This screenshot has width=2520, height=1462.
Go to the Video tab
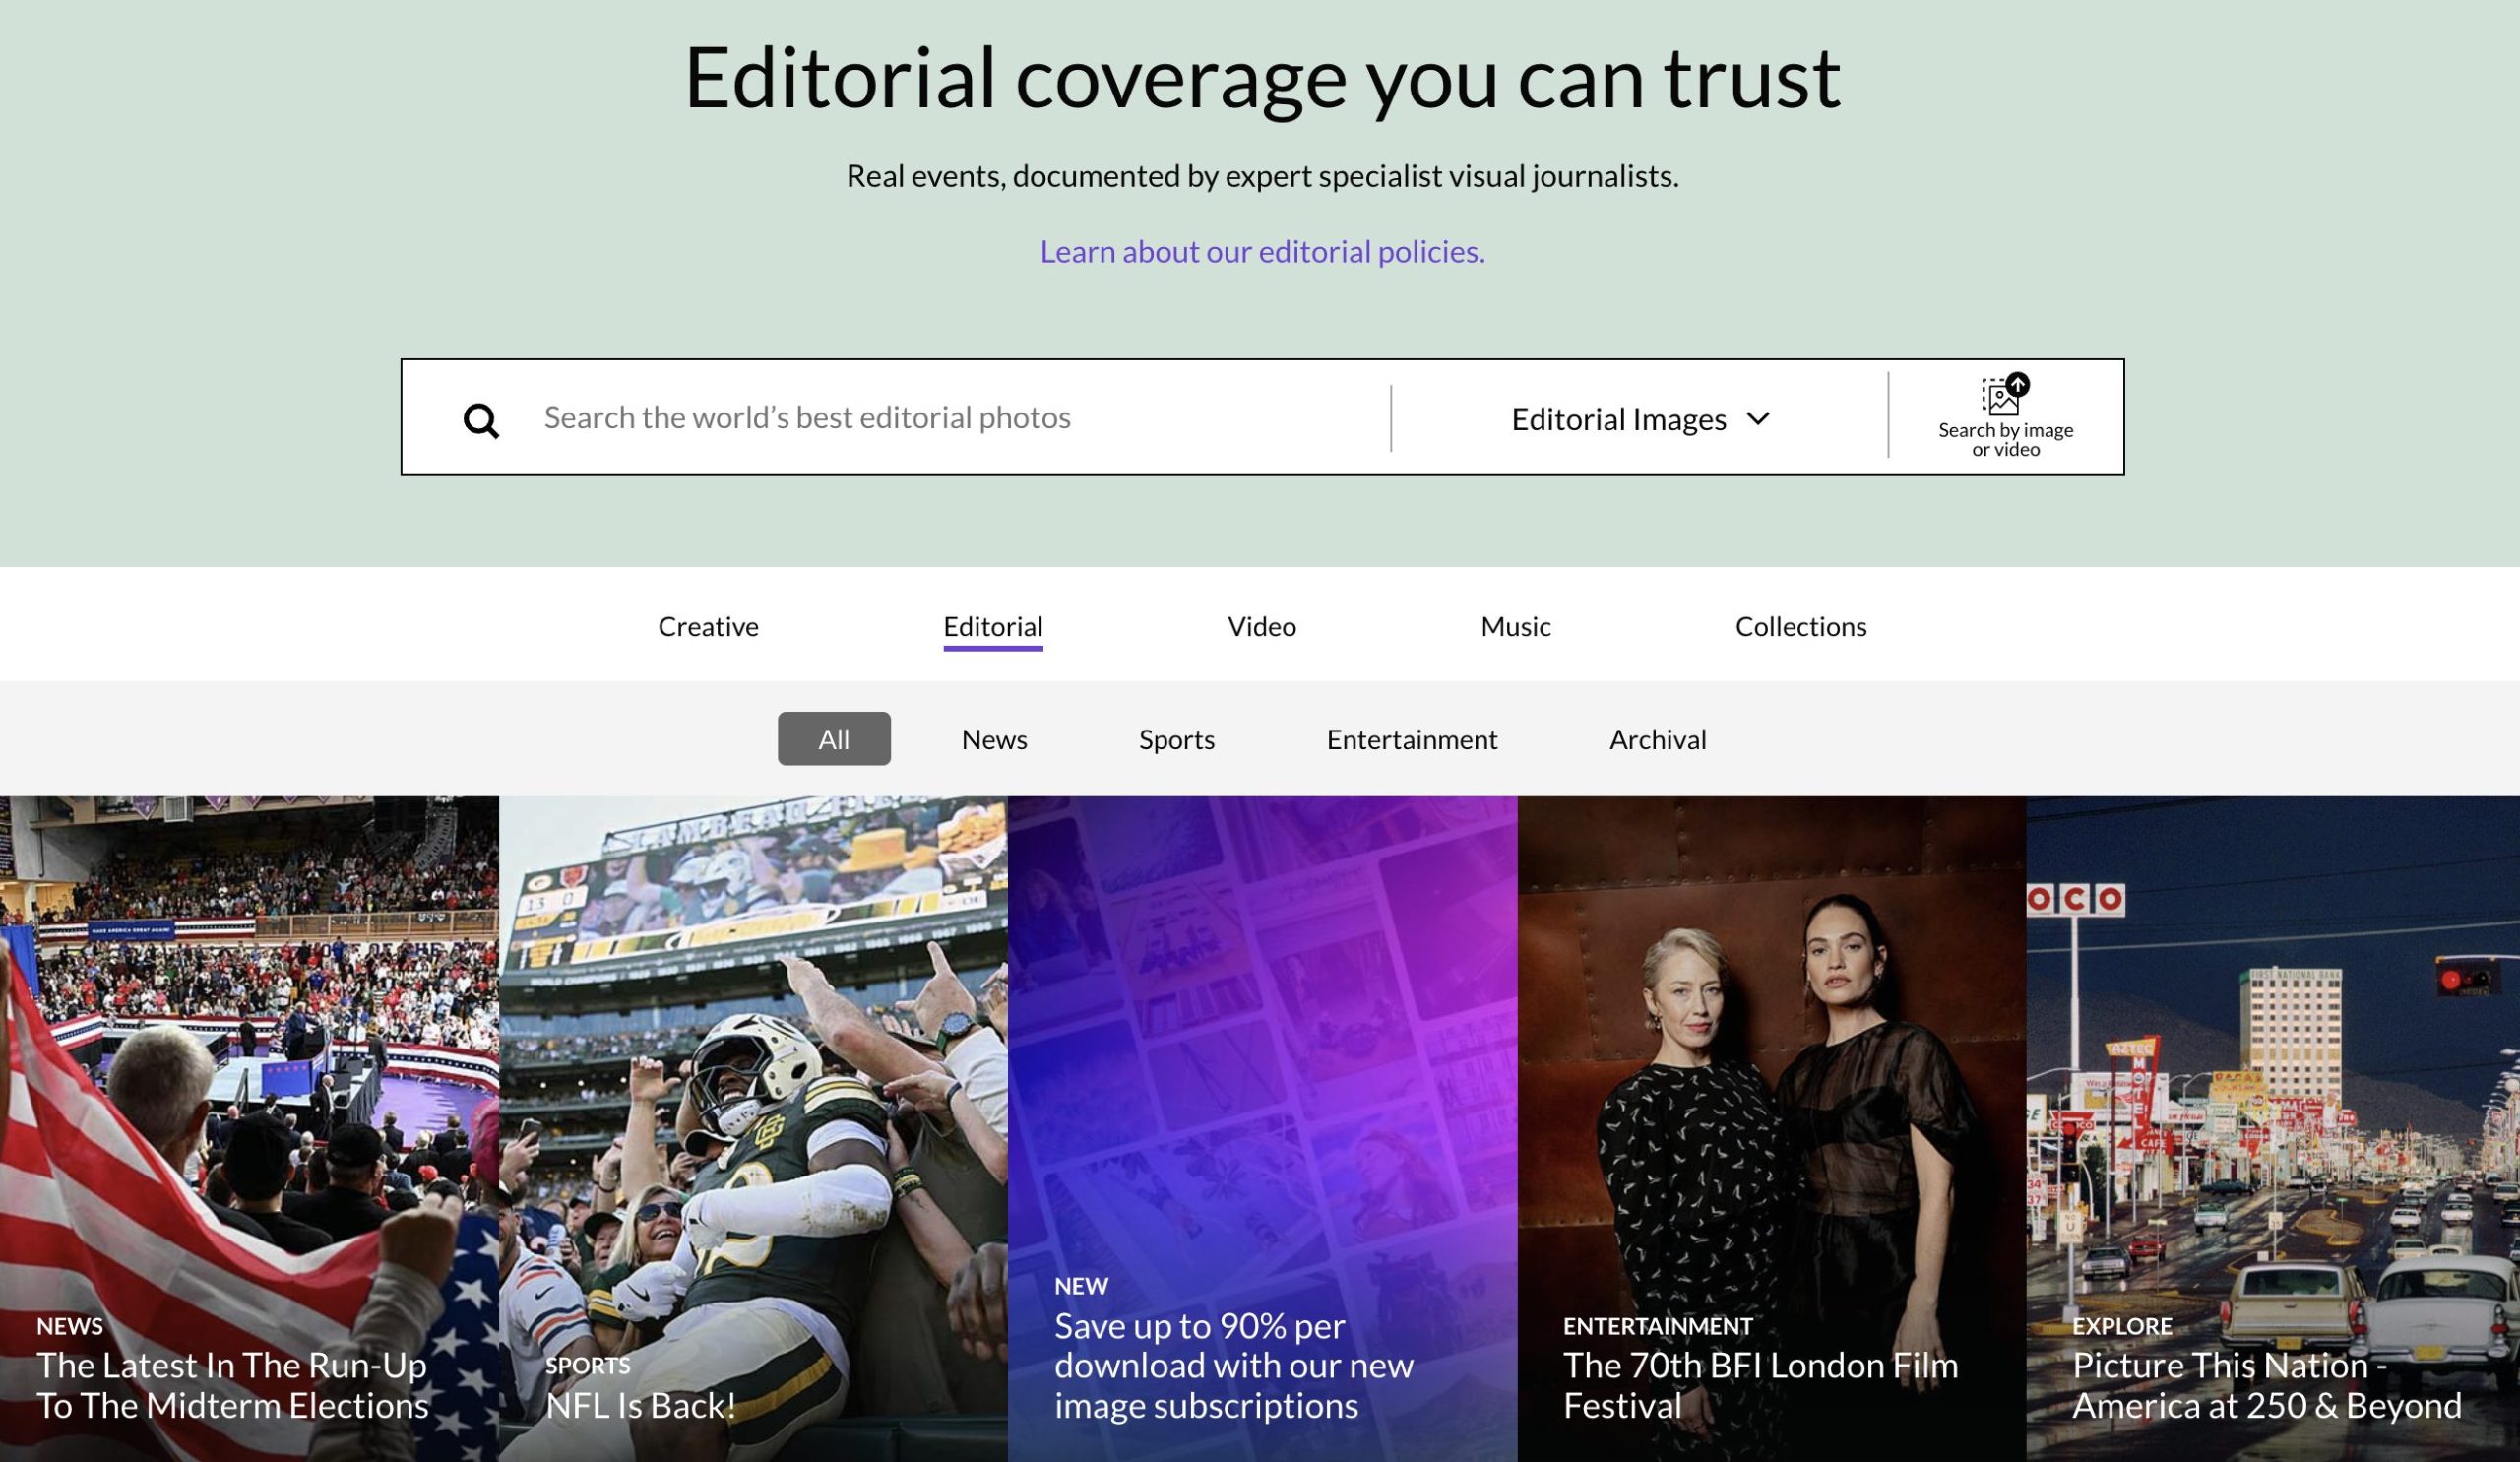tap(1262, 626)
